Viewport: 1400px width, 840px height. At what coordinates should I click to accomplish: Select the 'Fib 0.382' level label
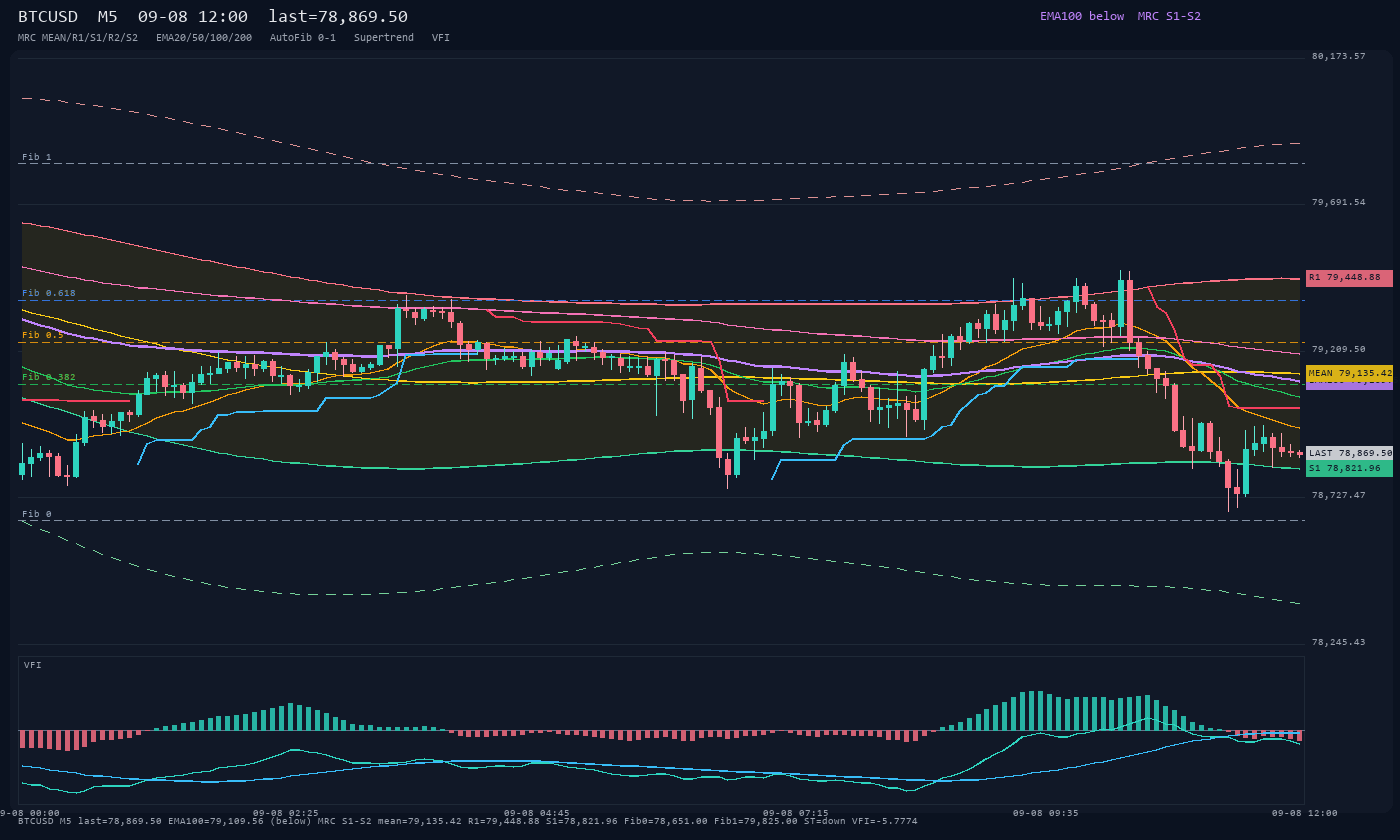pos(49,377)
